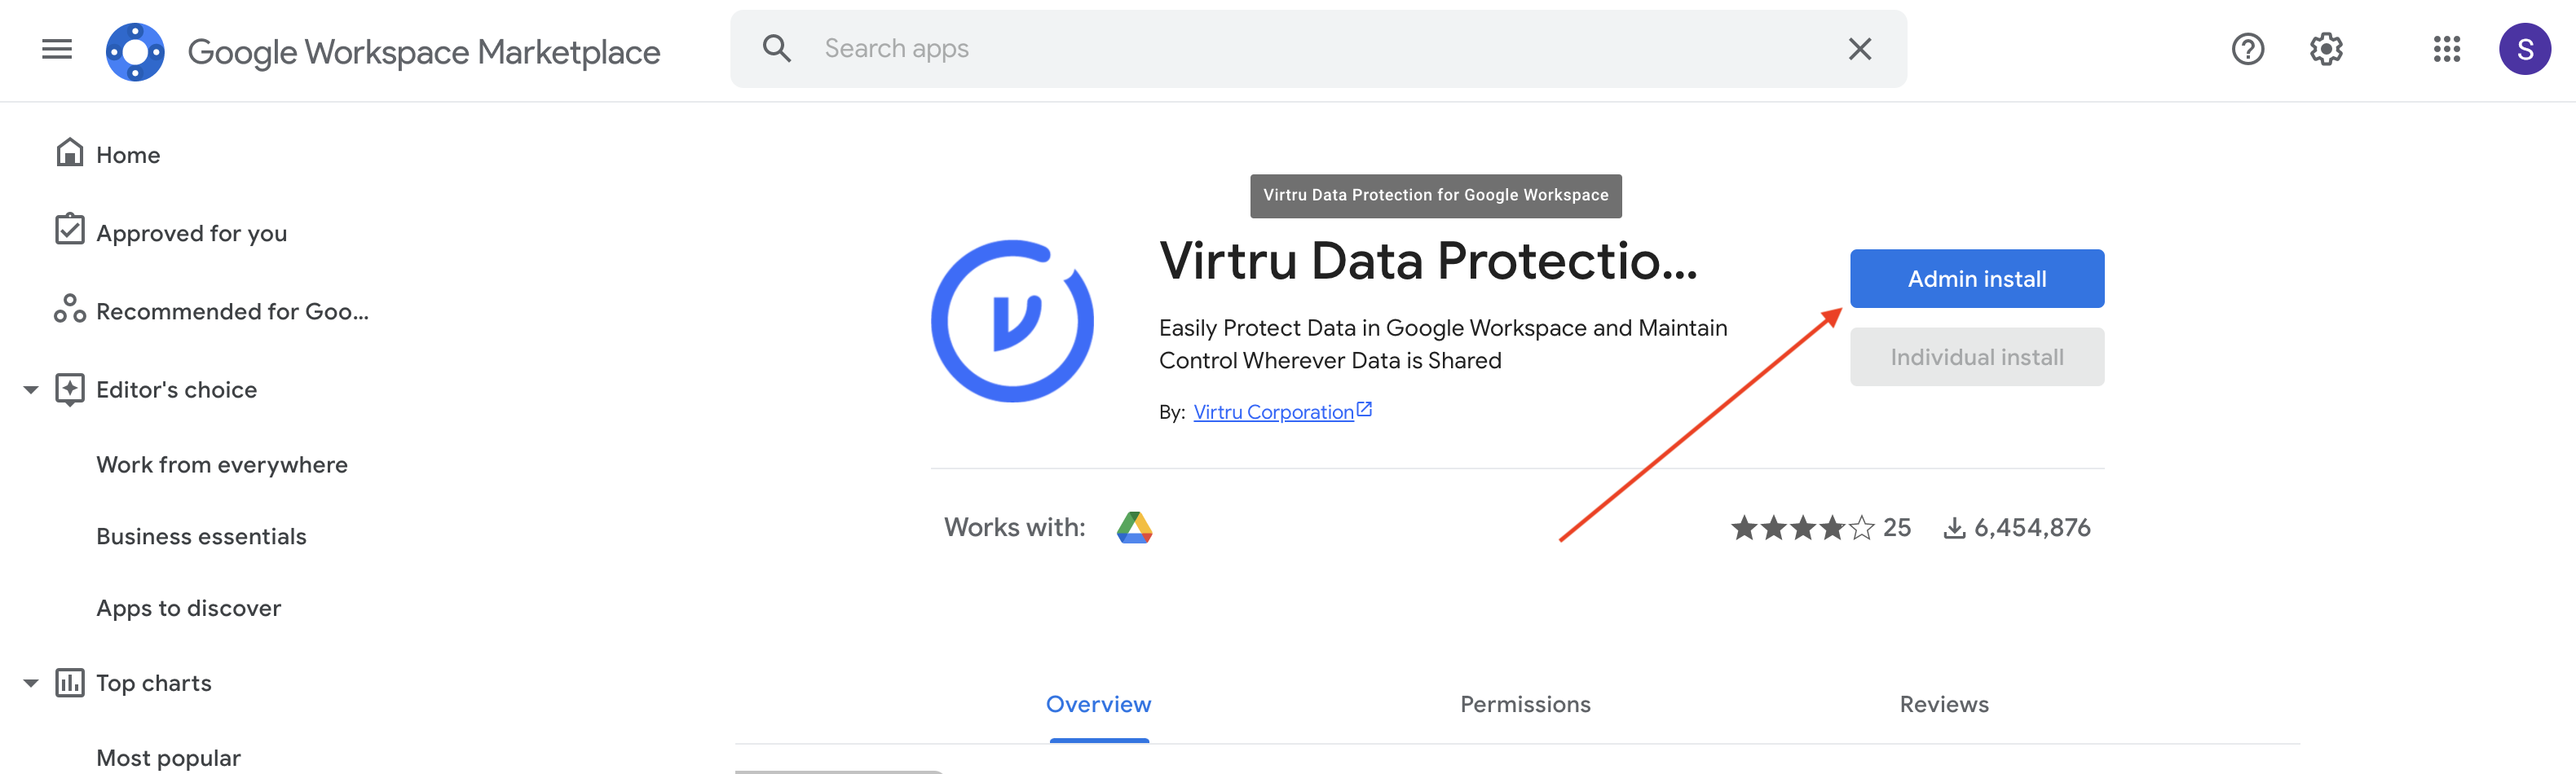Open the settings gear icon
Image resolution: width=2576 pixels, height=774 pixels.
tap(2326, 49)
